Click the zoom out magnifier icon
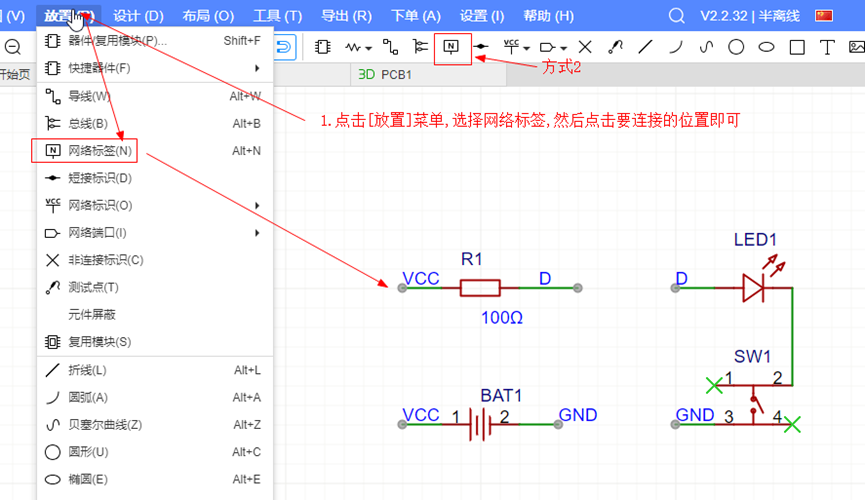Screen dimensions: 865x500 (13, 47)
